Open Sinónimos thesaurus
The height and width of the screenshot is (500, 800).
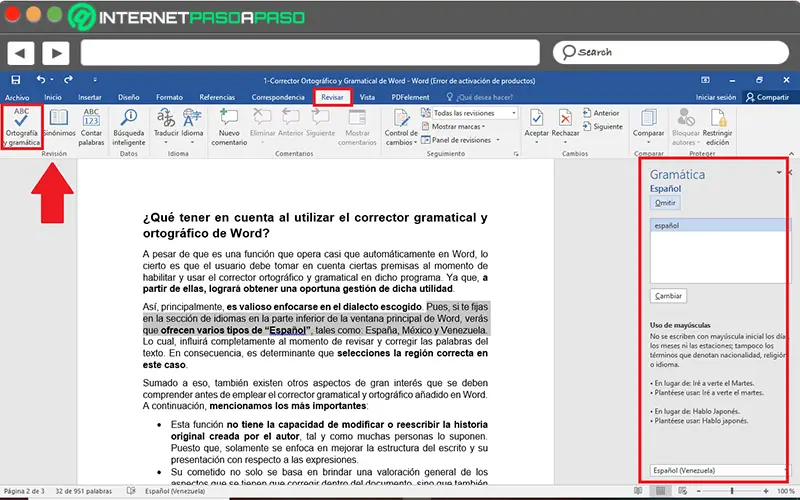pyautogui.click(x=59, y=123)
